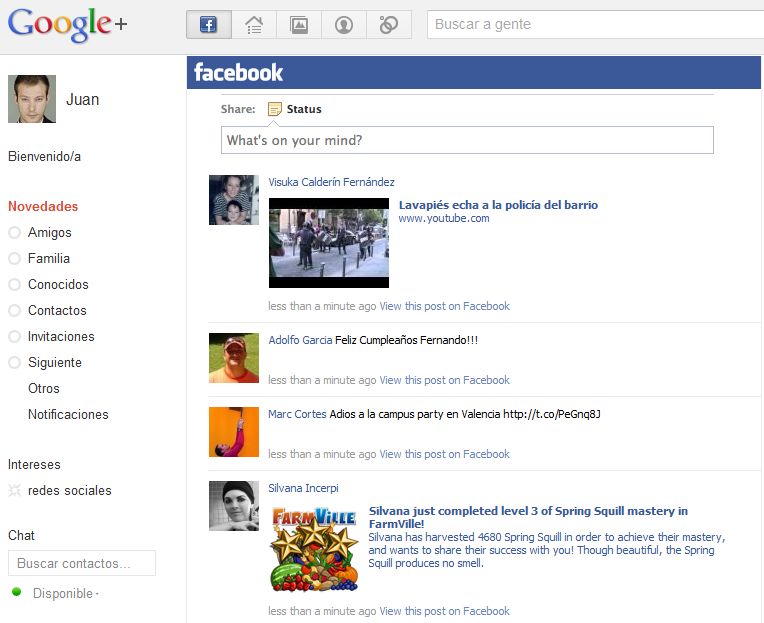The height and width of the screenshot is (623, 764).
Task: View Silvana's post on Facebook
Action: (444, 611)
